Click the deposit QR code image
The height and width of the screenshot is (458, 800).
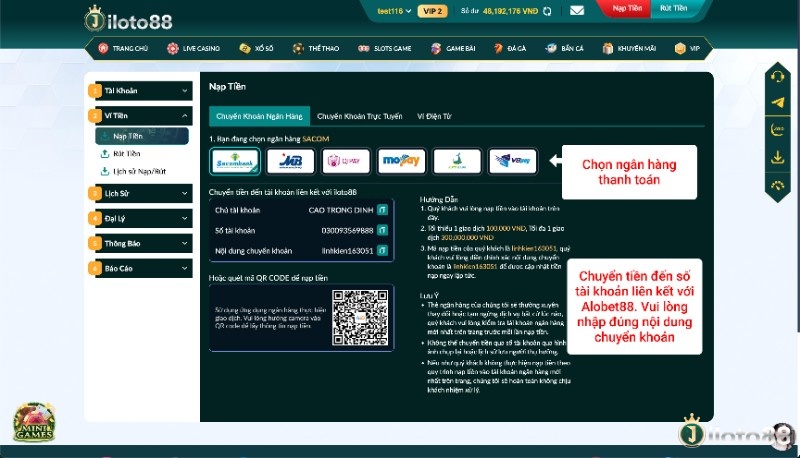360,318
